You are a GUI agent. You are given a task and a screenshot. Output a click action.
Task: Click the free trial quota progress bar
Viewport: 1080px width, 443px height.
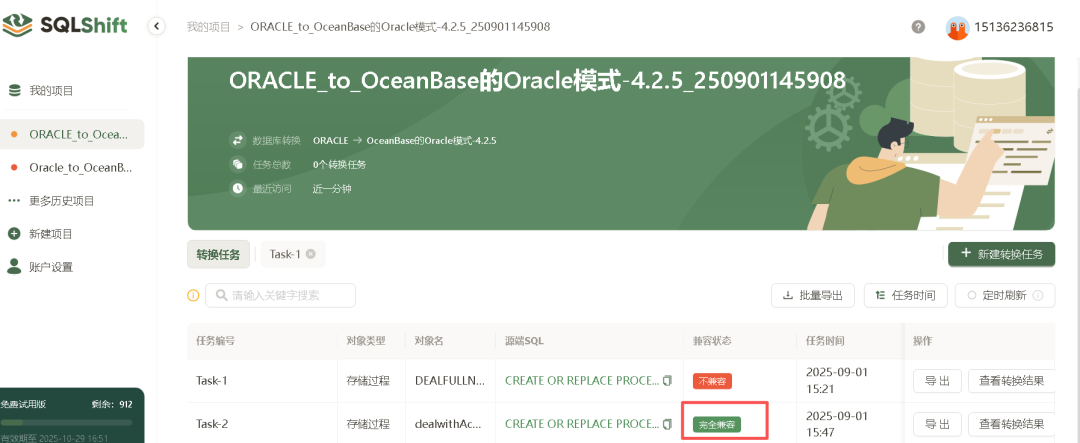[x=67, y=422]
